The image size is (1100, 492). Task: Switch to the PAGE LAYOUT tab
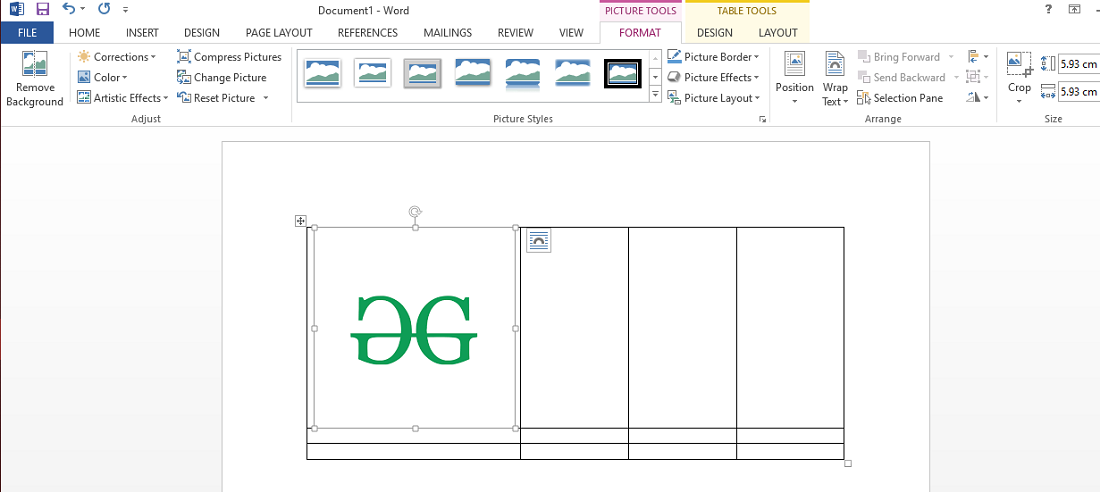(x=279, y=32)
